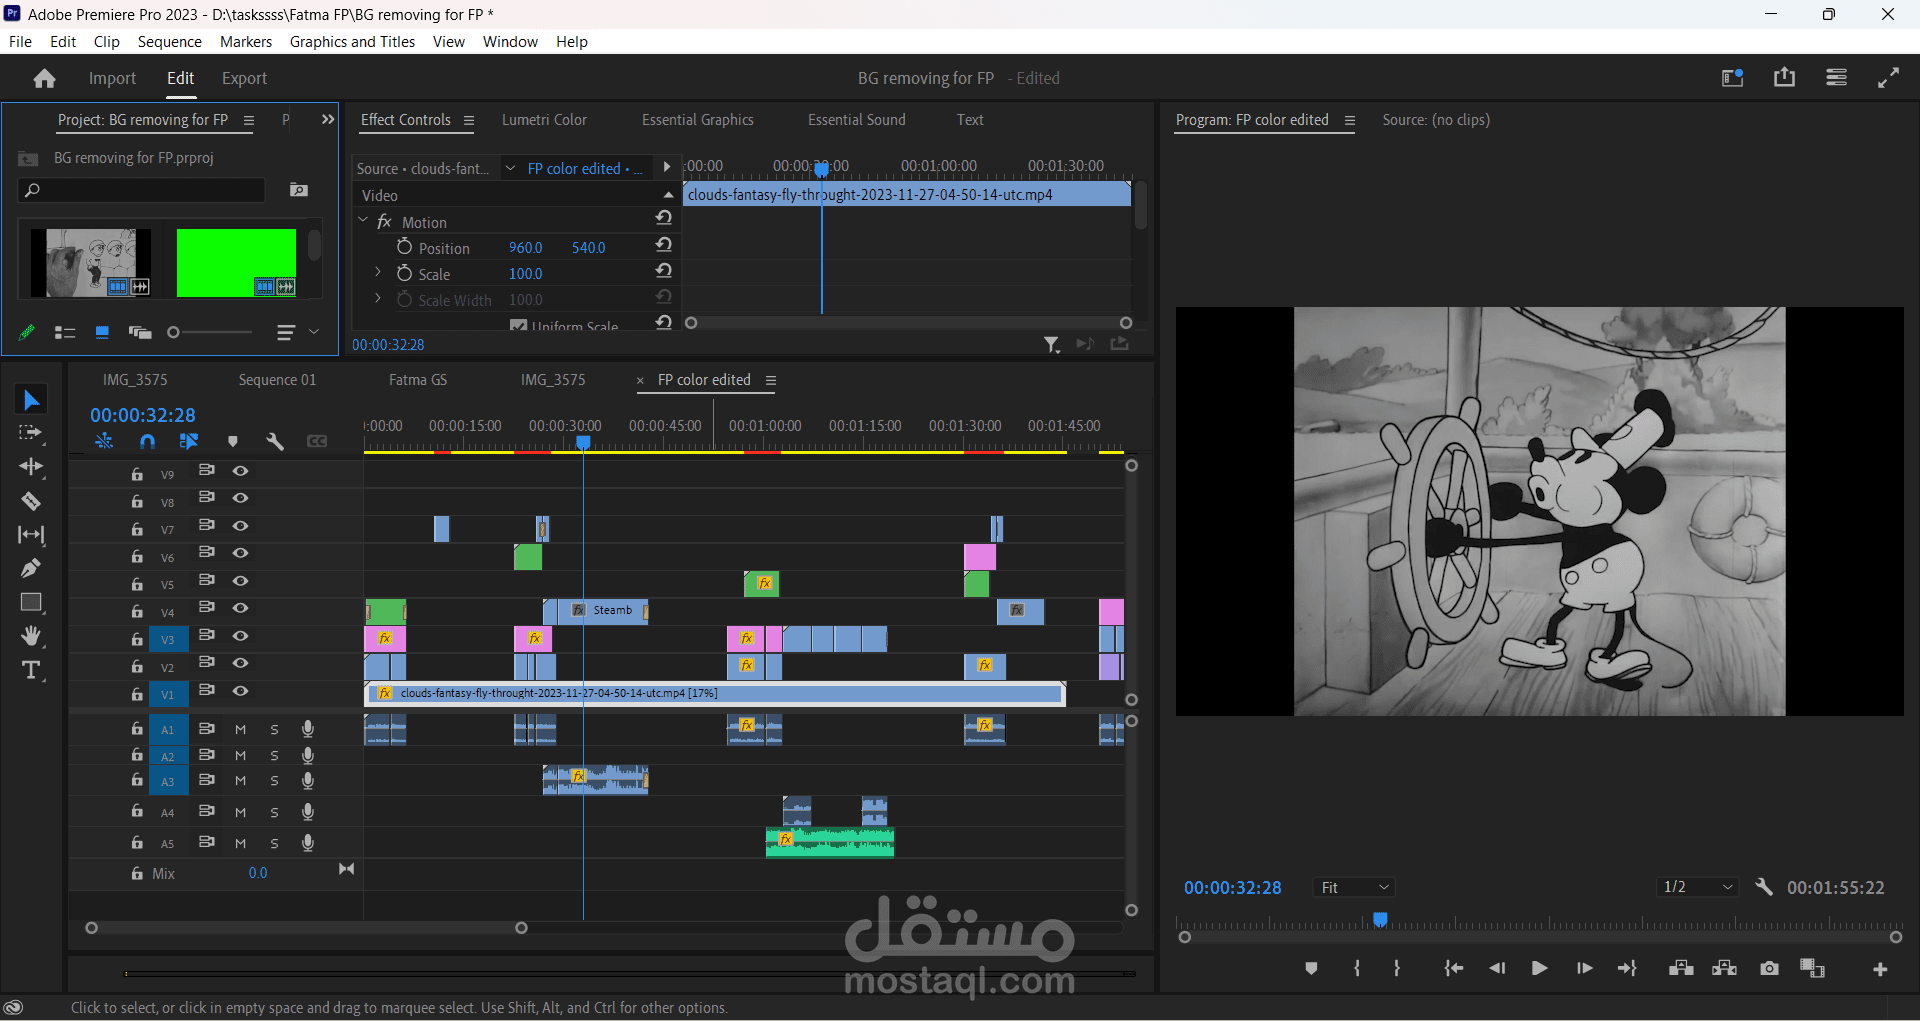This screenshot has height=1021, width=1920.
Task: Click the Quick Export icon
Action: [1785, 77]
